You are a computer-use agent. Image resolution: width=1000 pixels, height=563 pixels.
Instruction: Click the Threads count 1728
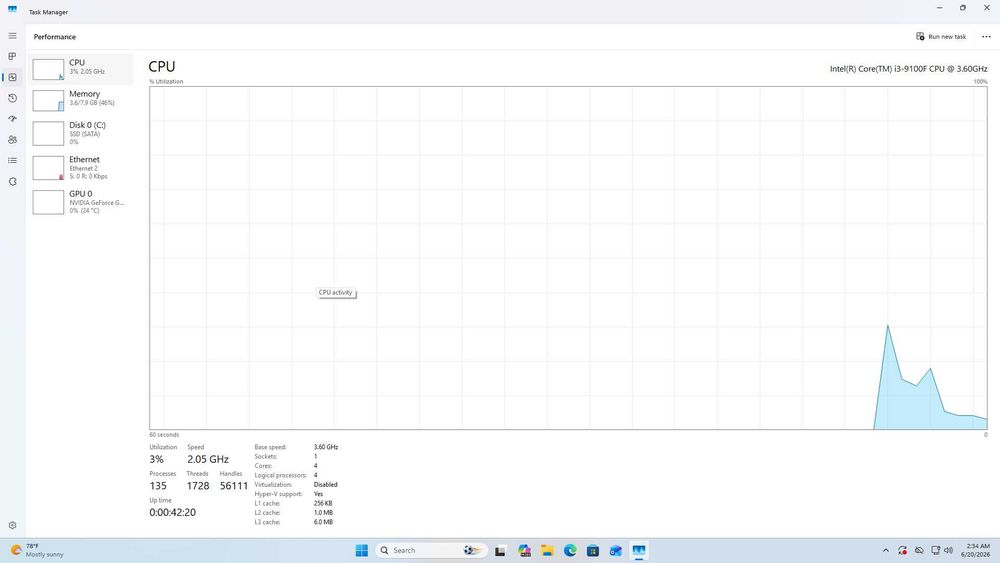198,486
